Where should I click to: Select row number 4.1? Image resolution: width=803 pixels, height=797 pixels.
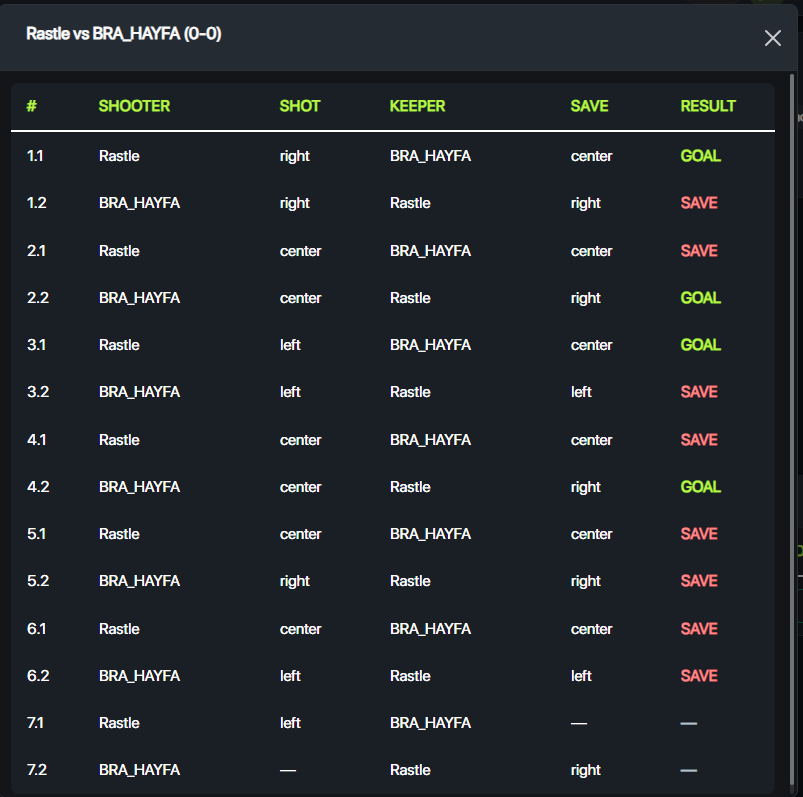tap(36, 440)
